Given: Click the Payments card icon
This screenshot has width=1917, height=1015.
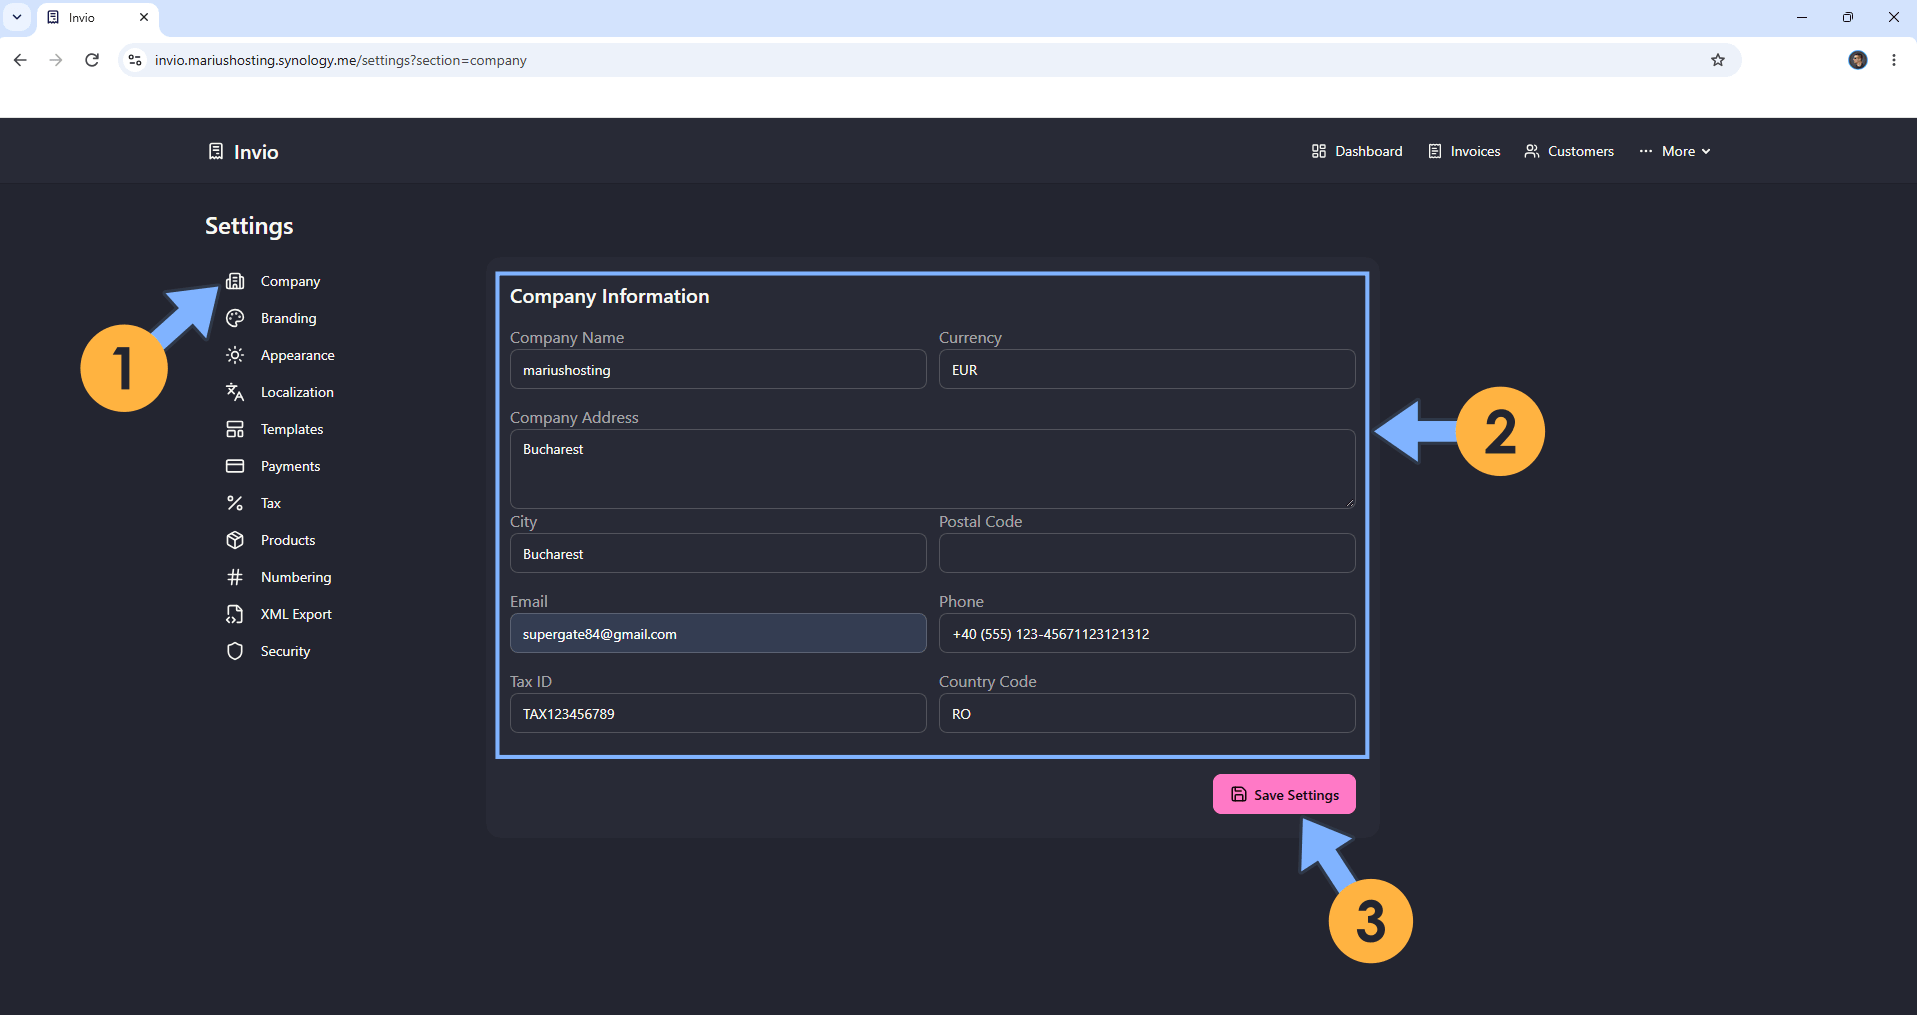Looking at the screenshot, I should coord(235,466).
